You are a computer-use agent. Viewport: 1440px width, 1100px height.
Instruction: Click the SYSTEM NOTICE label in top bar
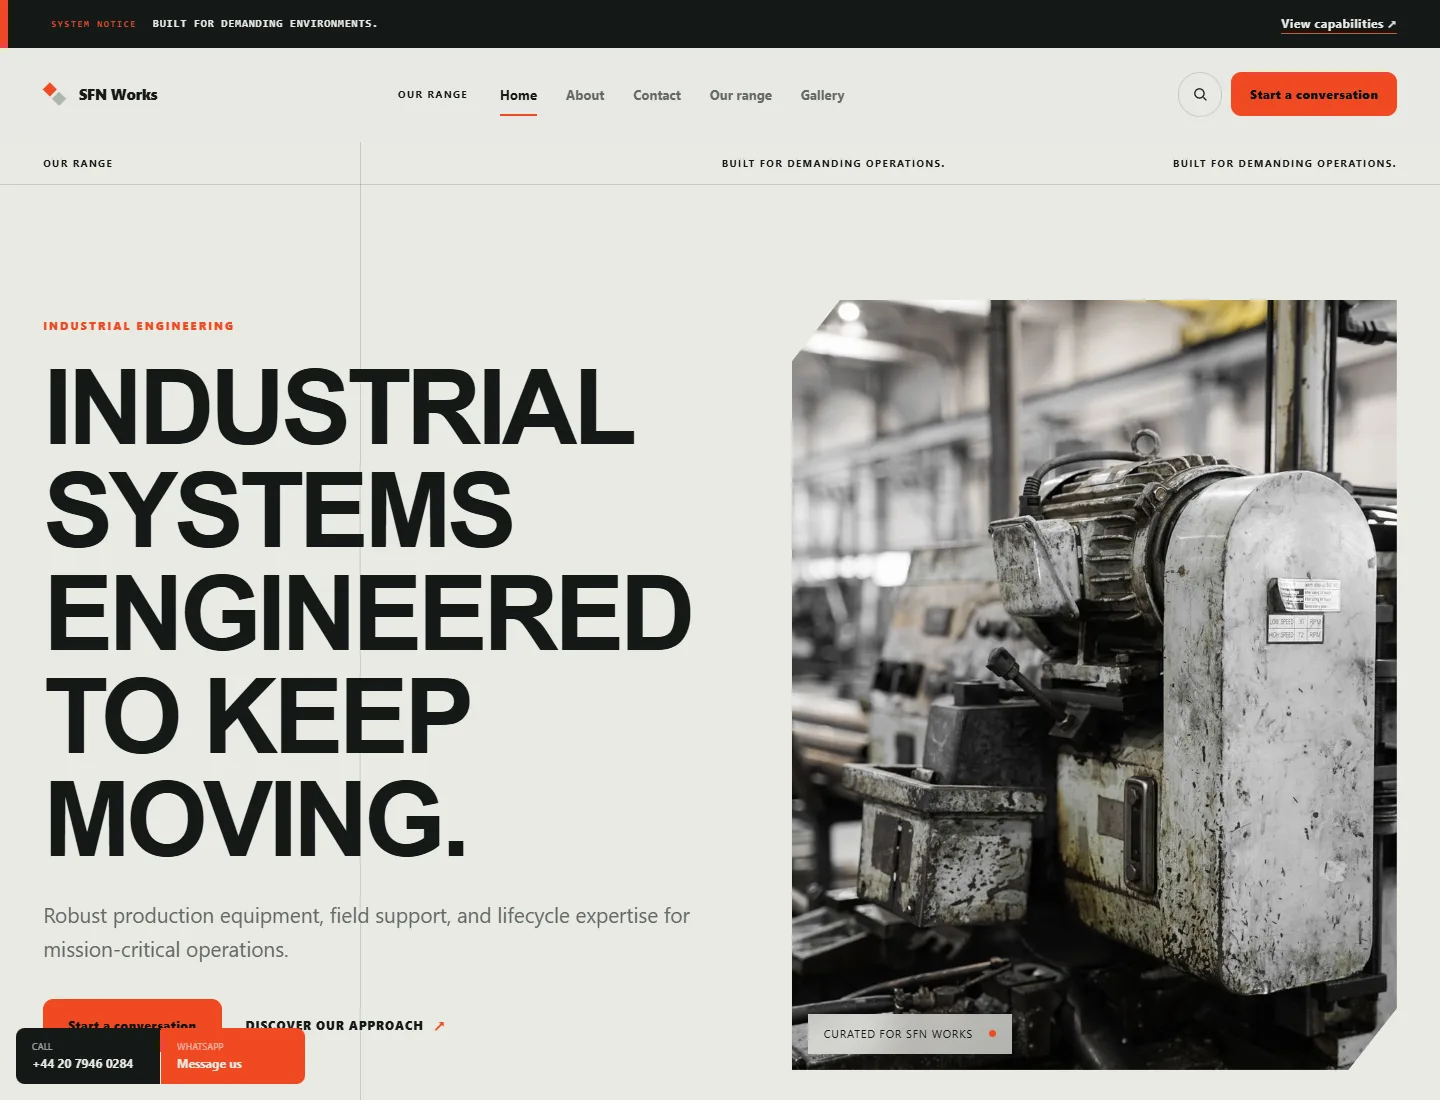(x=93, y=24)
